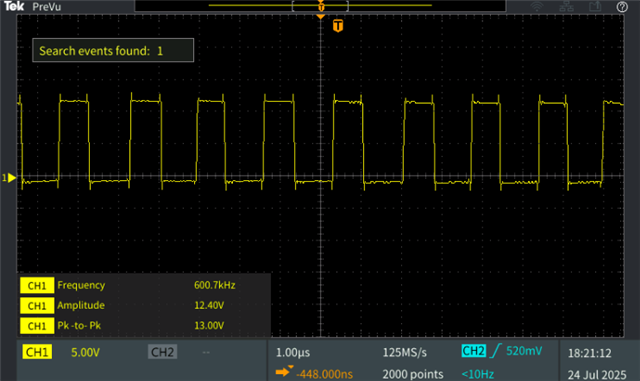Open the CH1 Amplitude measurement readout

coord(145,305)
